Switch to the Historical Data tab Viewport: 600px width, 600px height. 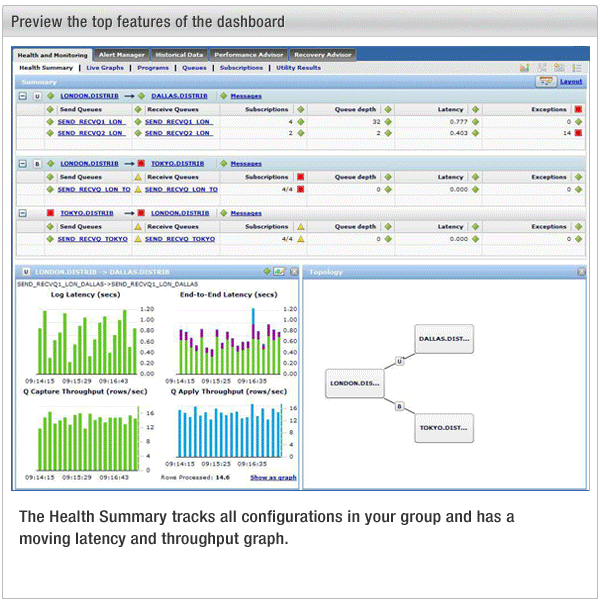tap(179, 55)
